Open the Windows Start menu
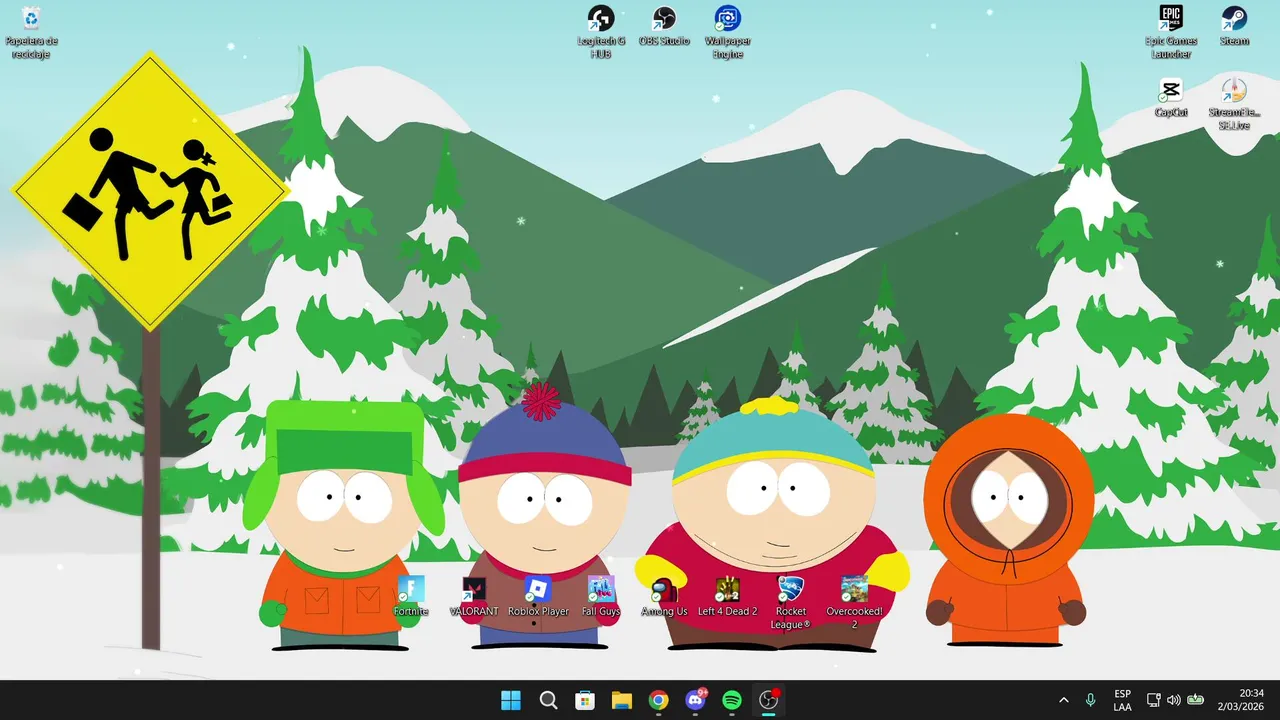 (511, 700)
